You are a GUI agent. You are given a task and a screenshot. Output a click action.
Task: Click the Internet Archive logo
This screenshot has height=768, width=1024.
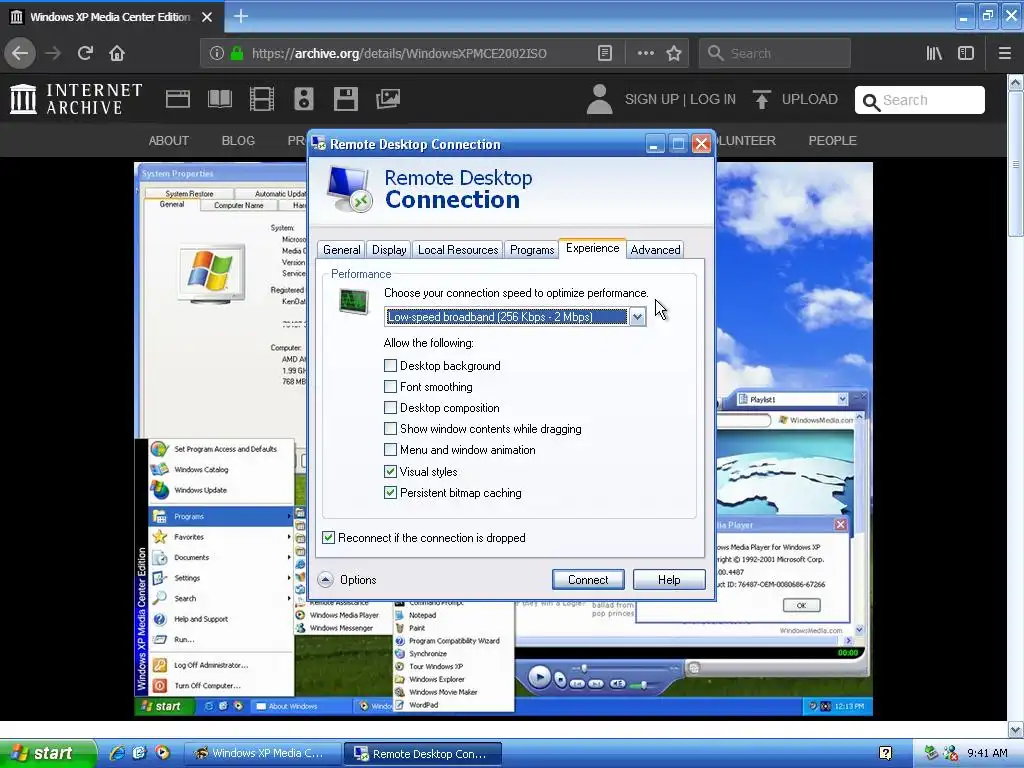tap(76, 99)
